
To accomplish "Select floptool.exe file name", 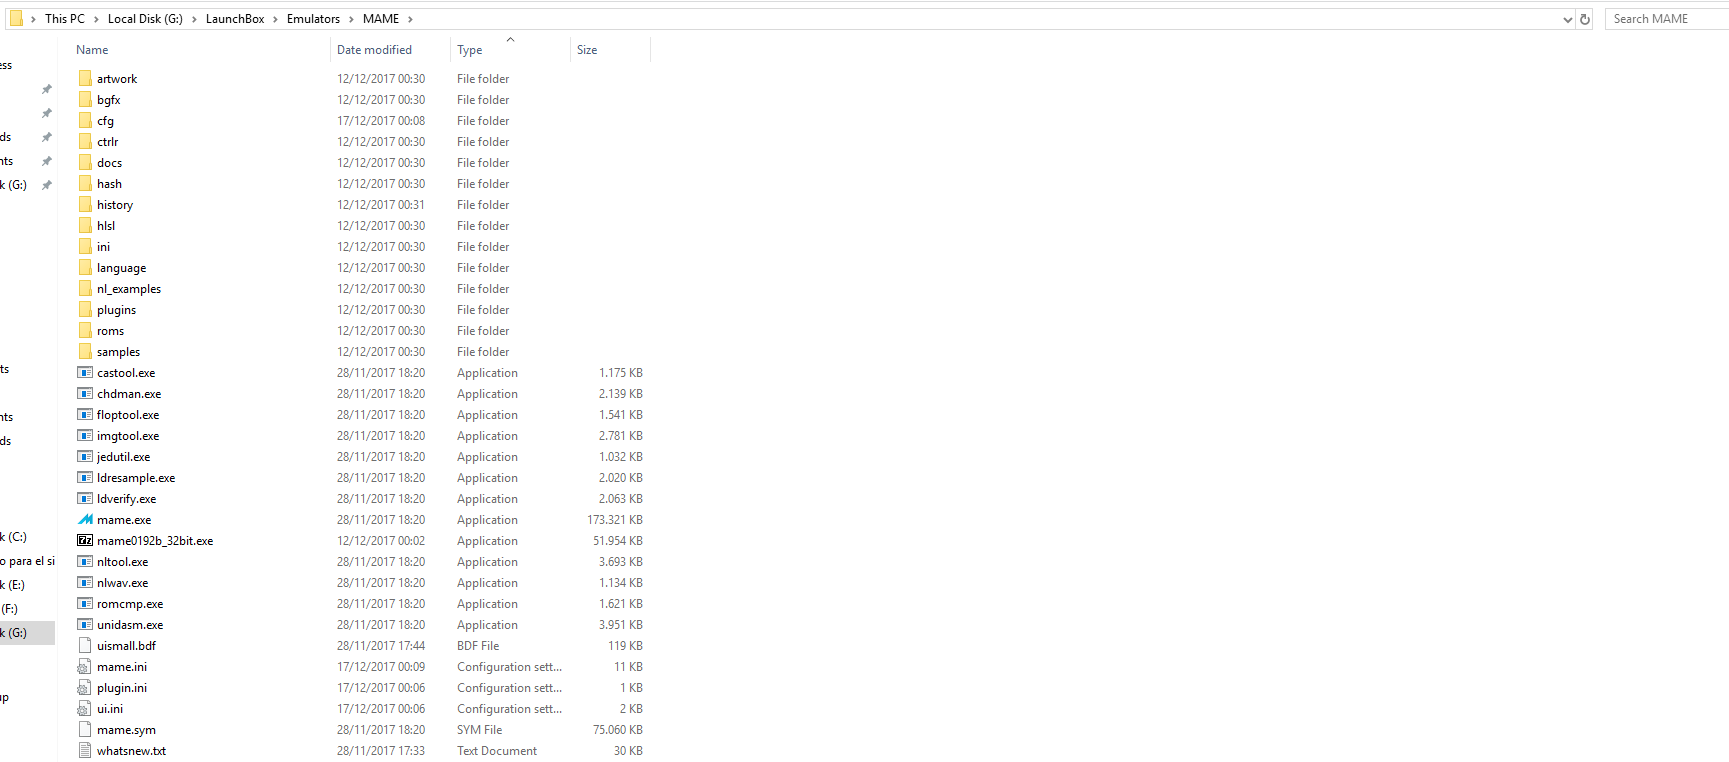I will (x=128, y=414).
